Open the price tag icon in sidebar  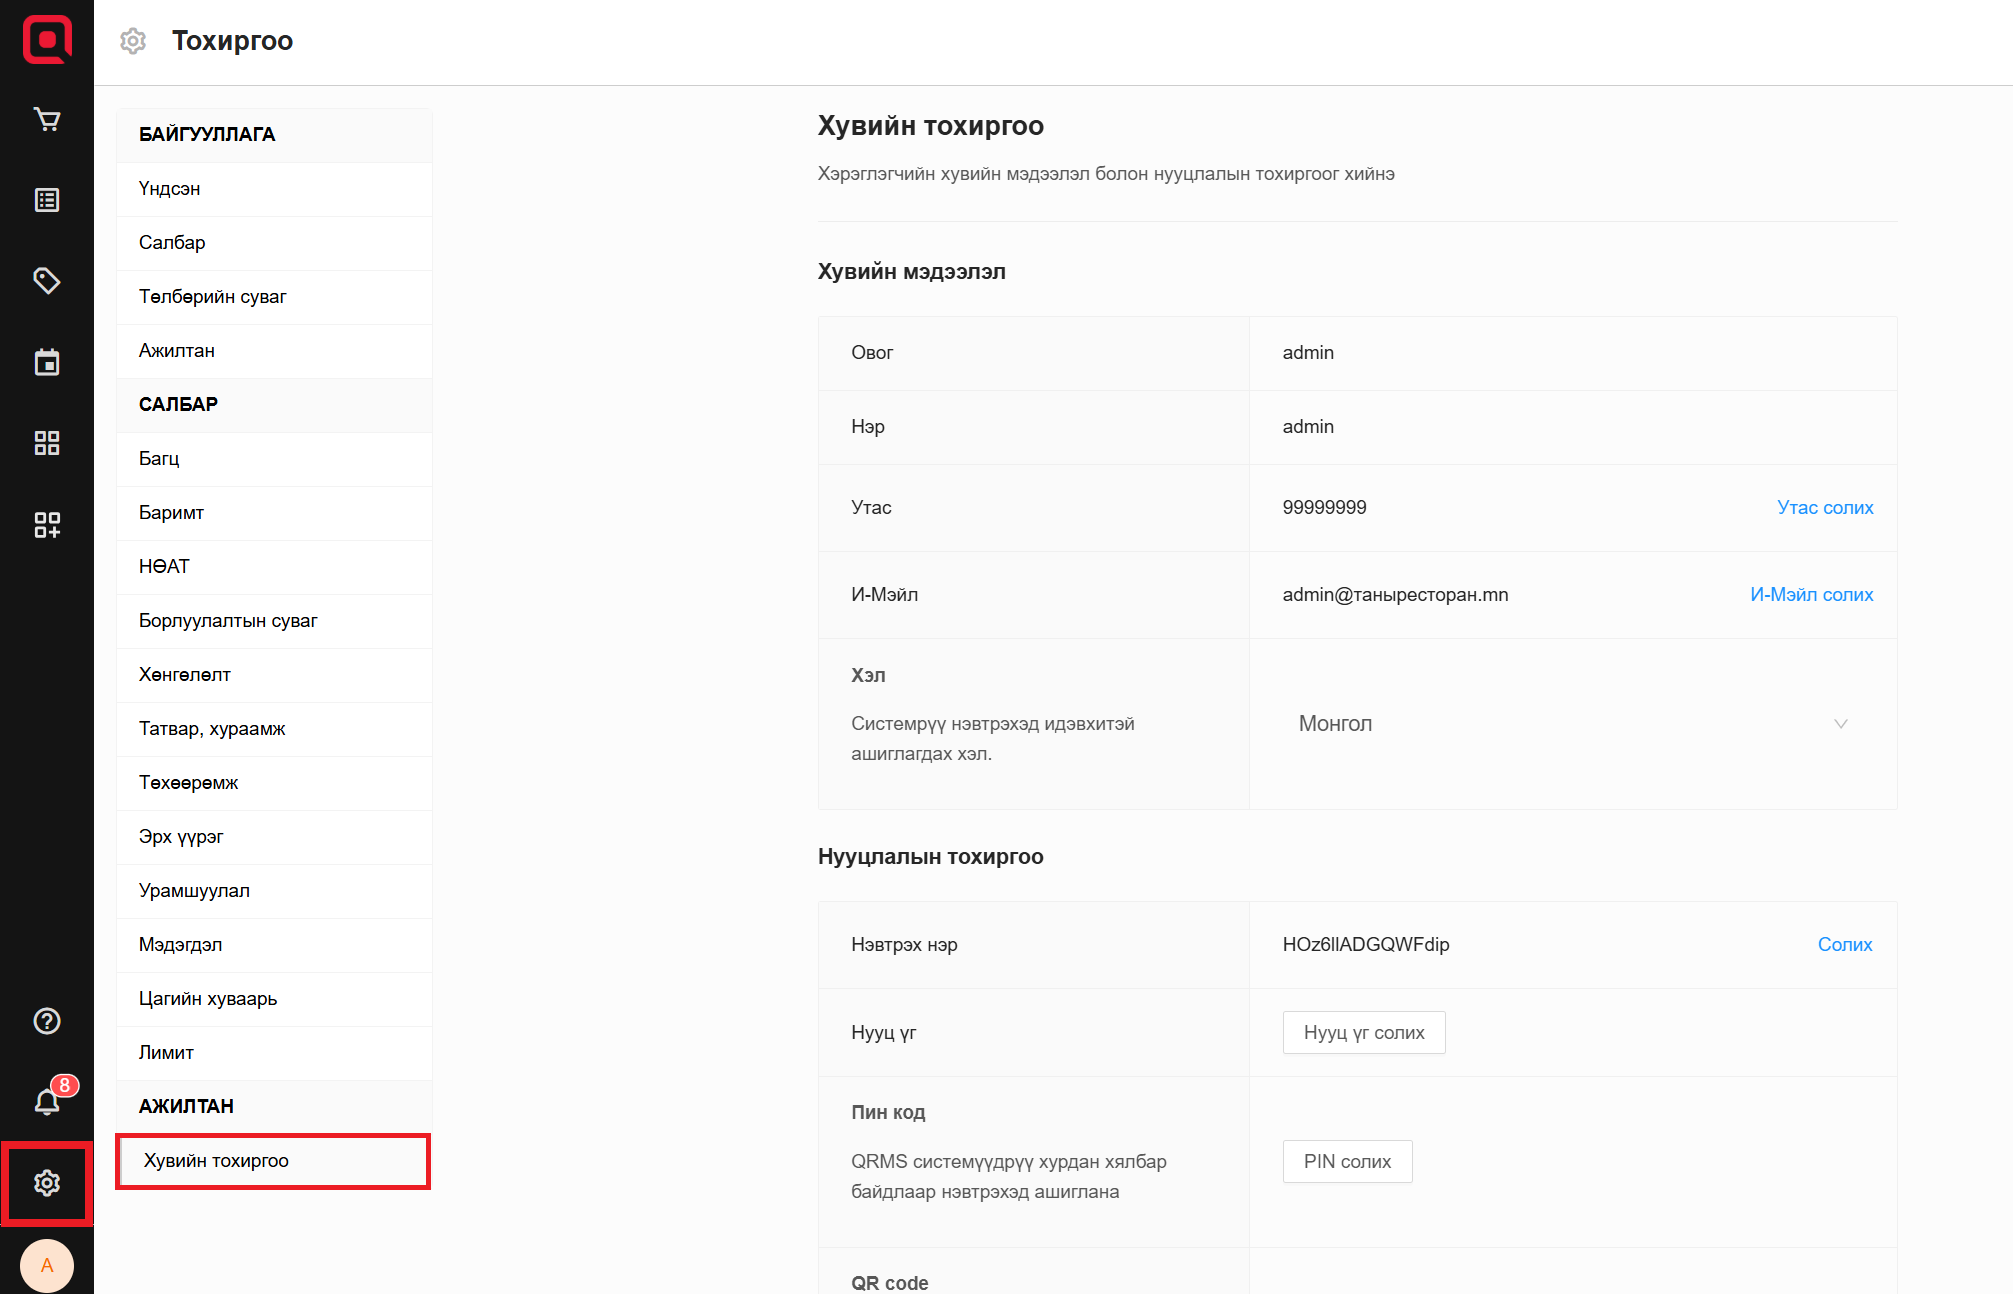[47, 281]
